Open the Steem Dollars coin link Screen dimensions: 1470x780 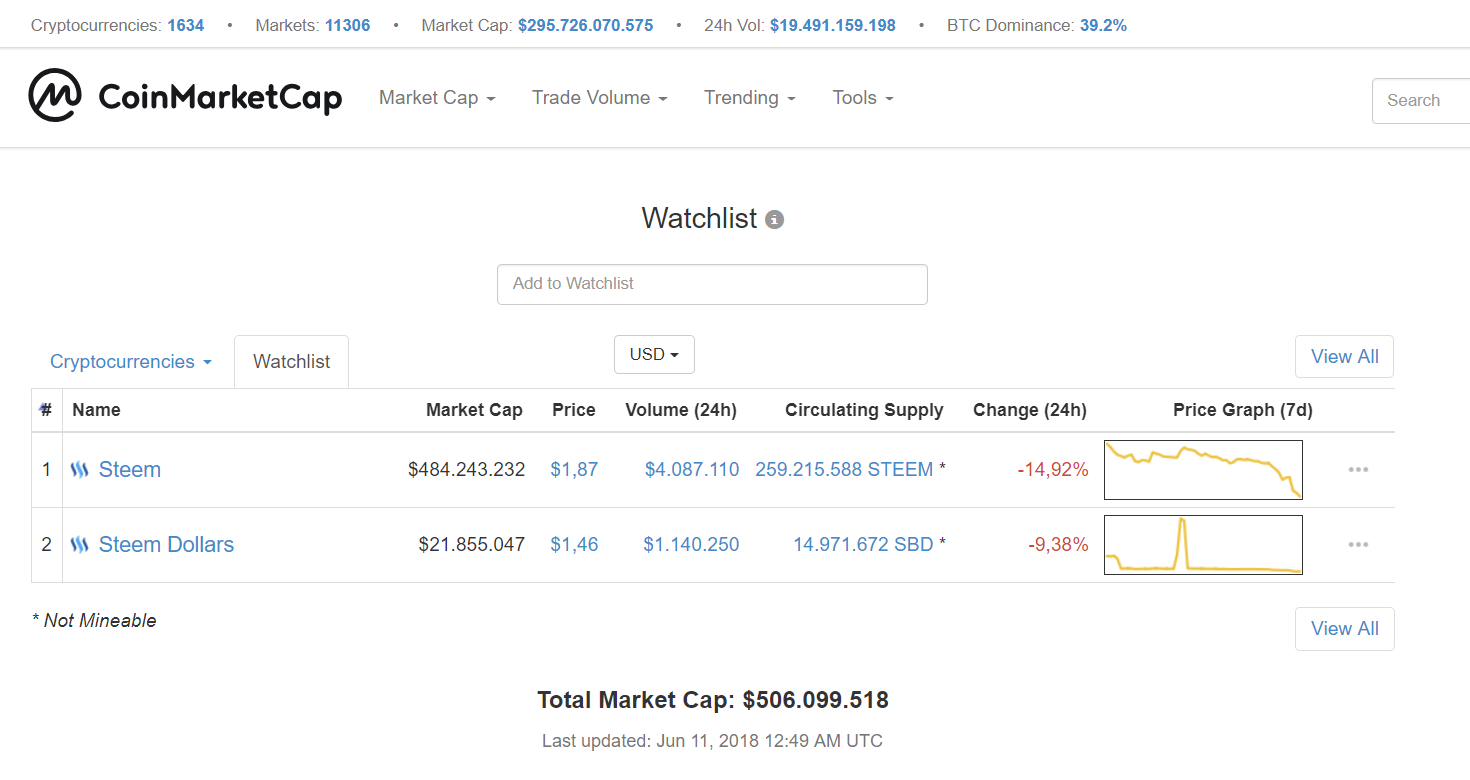click(x=166, y=545)
